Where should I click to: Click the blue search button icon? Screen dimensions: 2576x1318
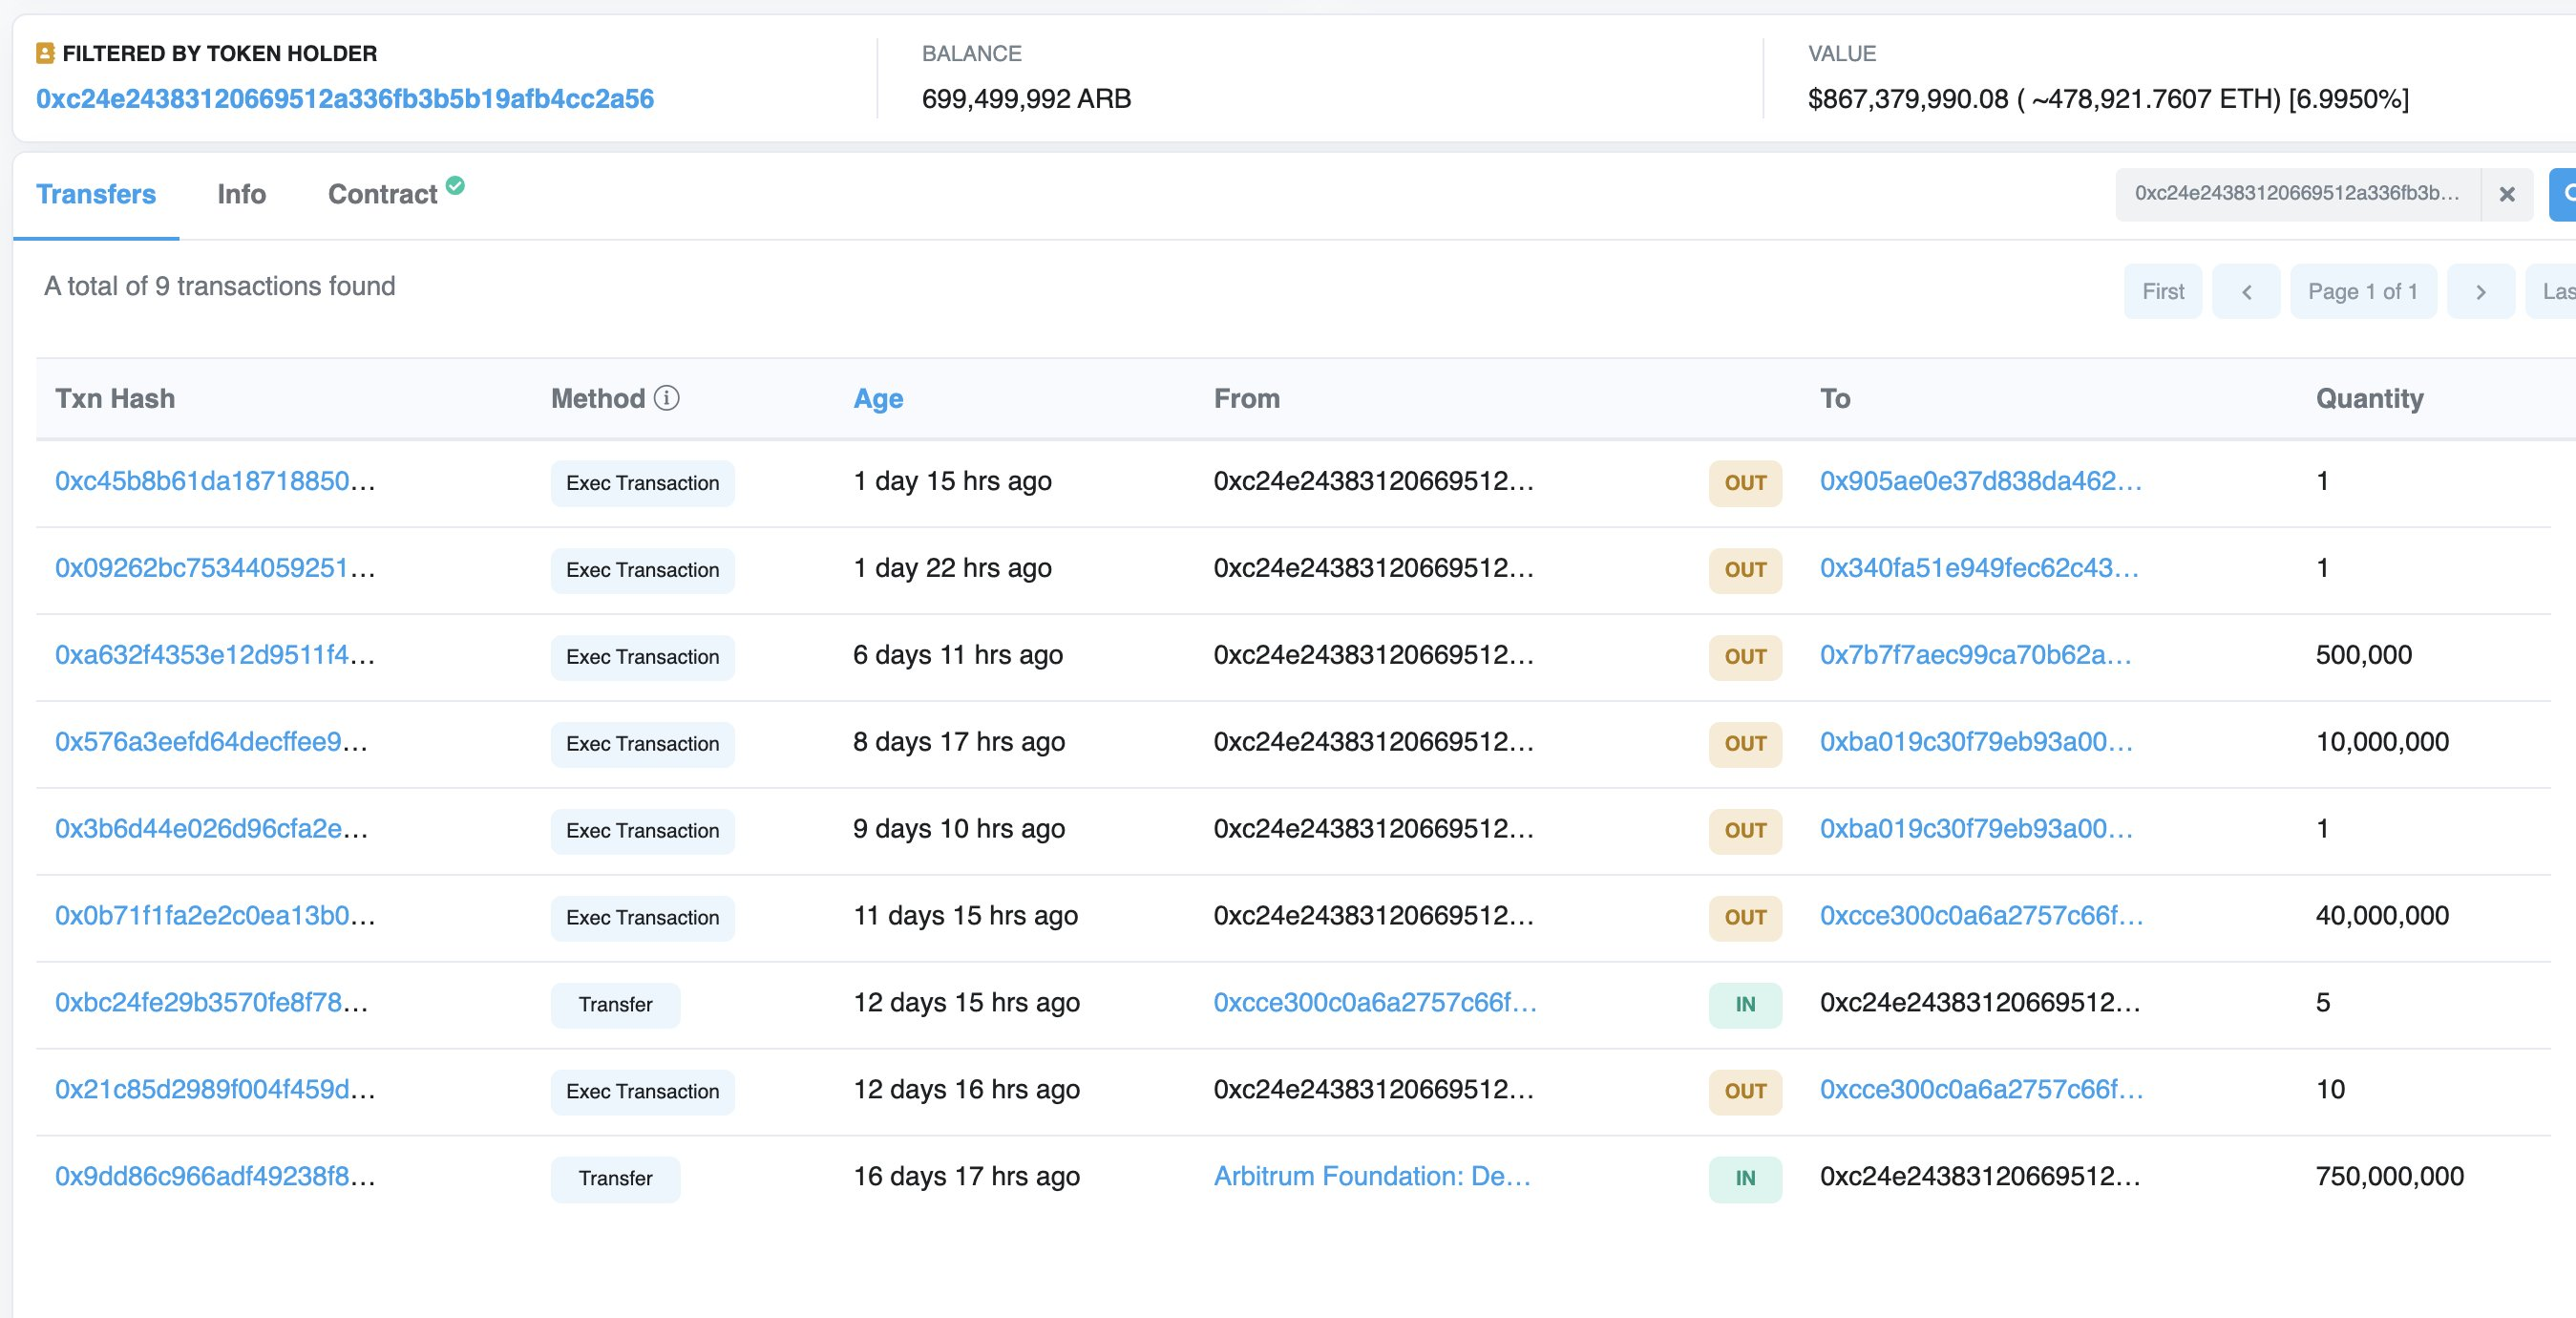[2564, 194]
